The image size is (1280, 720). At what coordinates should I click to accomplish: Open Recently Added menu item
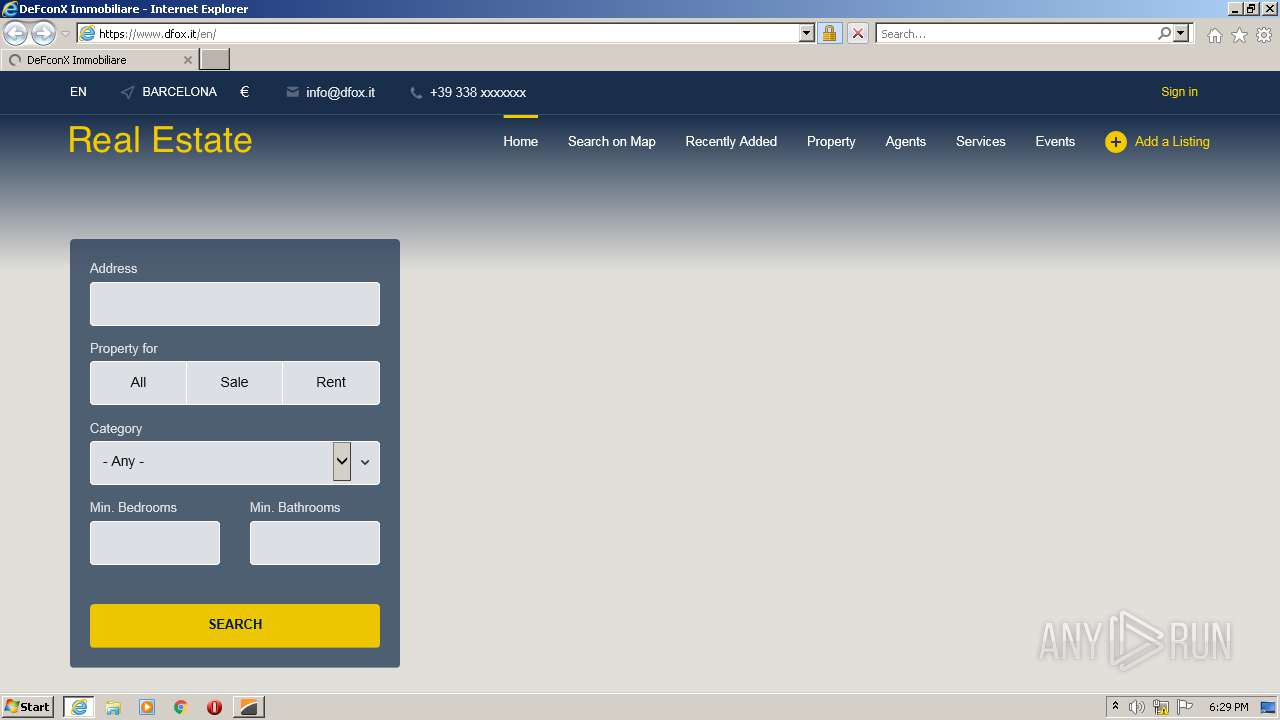731,141
